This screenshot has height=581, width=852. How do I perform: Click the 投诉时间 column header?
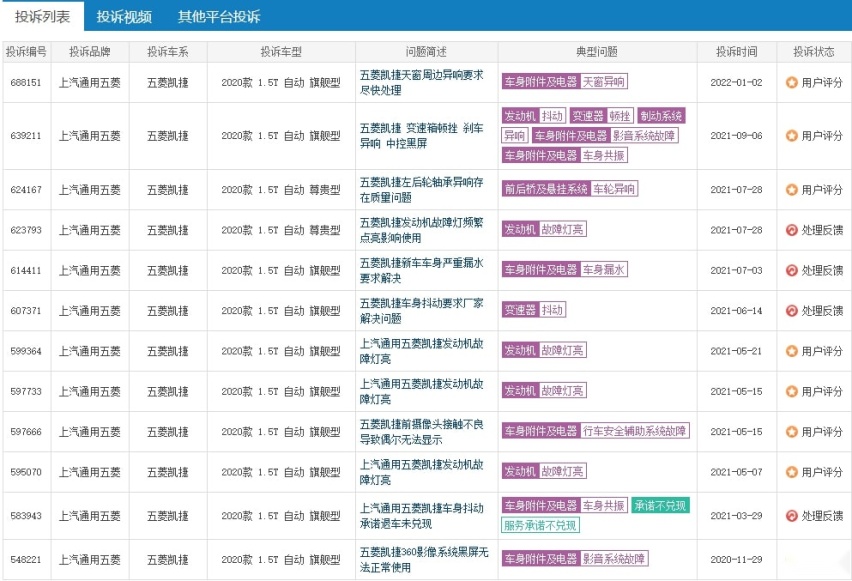click(736, 52)
